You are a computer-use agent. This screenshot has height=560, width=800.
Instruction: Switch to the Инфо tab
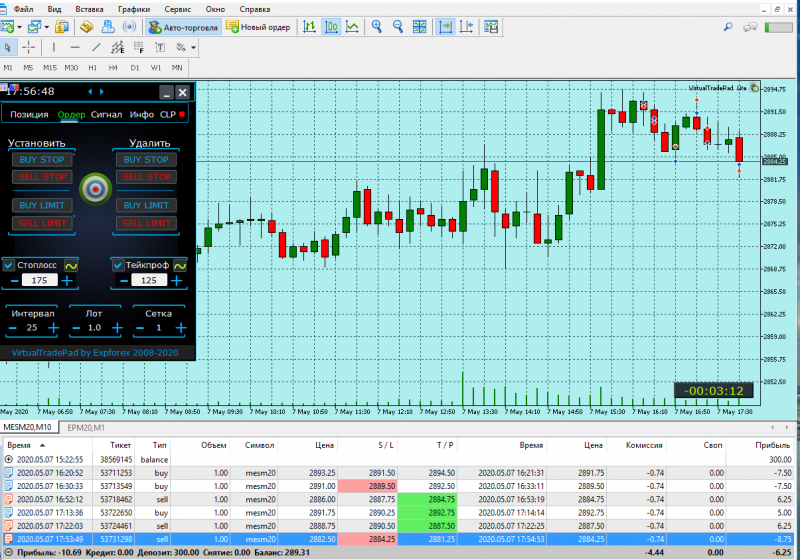141,115
